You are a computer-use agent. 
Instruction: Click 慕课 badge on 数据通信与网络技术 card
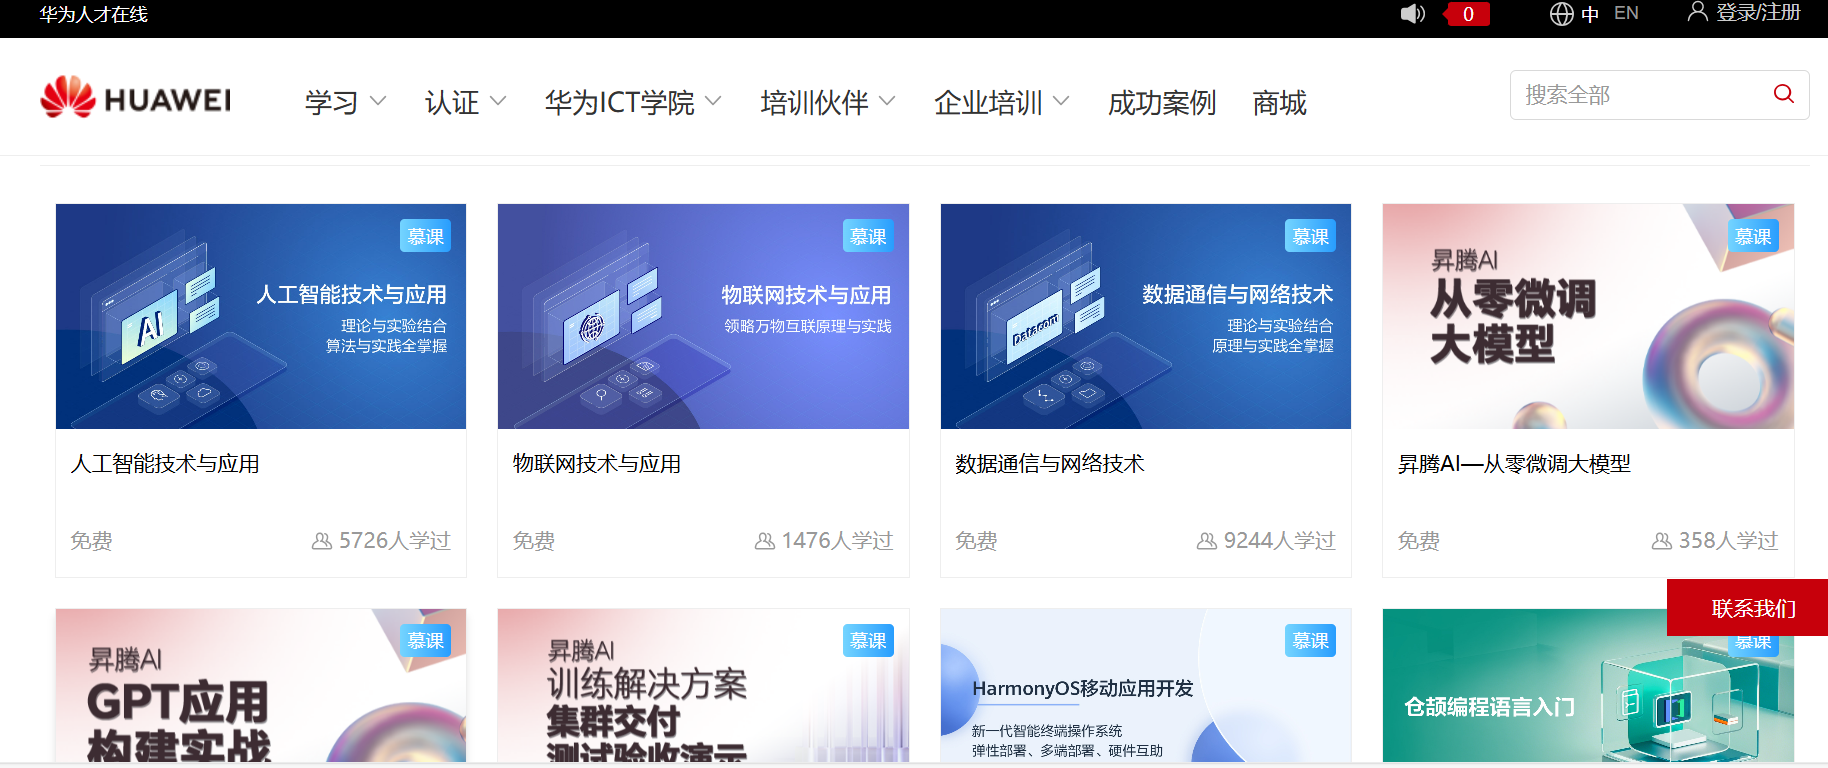tap(1310, 236)
